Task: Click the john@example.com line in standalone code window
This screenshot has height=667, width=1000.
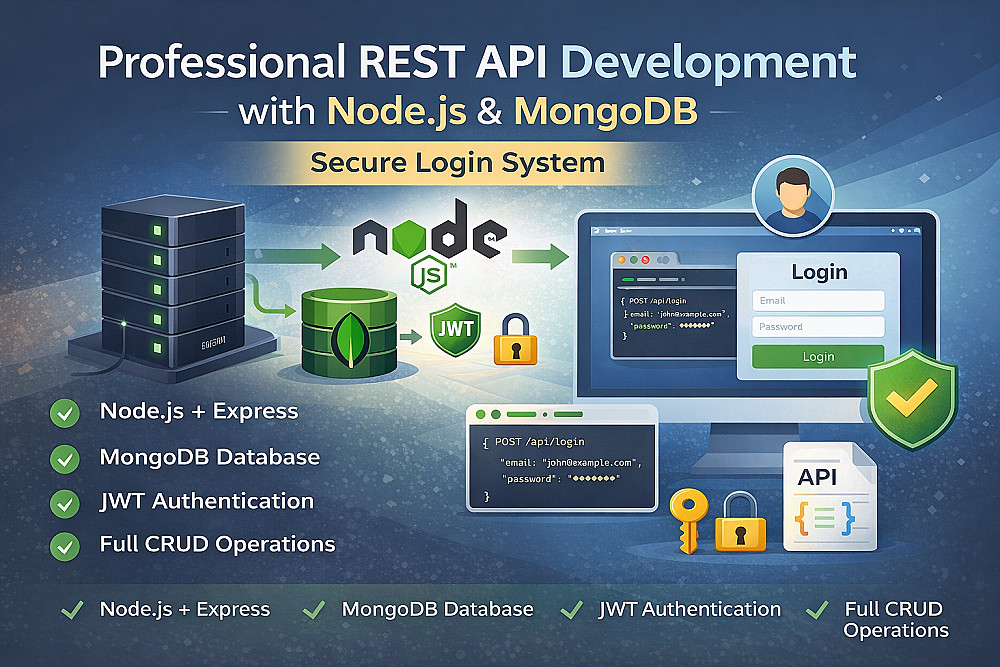Action: pos(570,463)
